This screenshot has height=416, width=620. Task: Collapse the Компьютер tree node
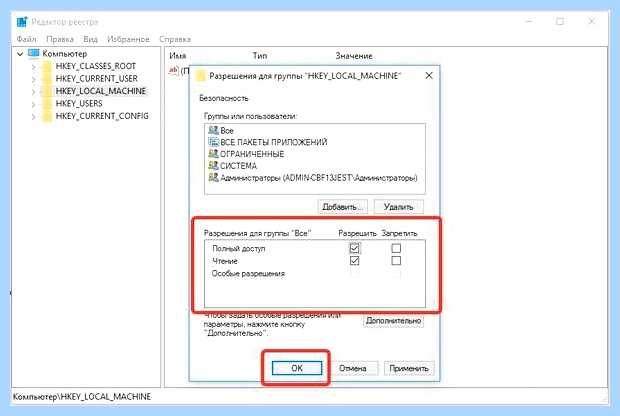pyautogui.click(x=20, y=54)
